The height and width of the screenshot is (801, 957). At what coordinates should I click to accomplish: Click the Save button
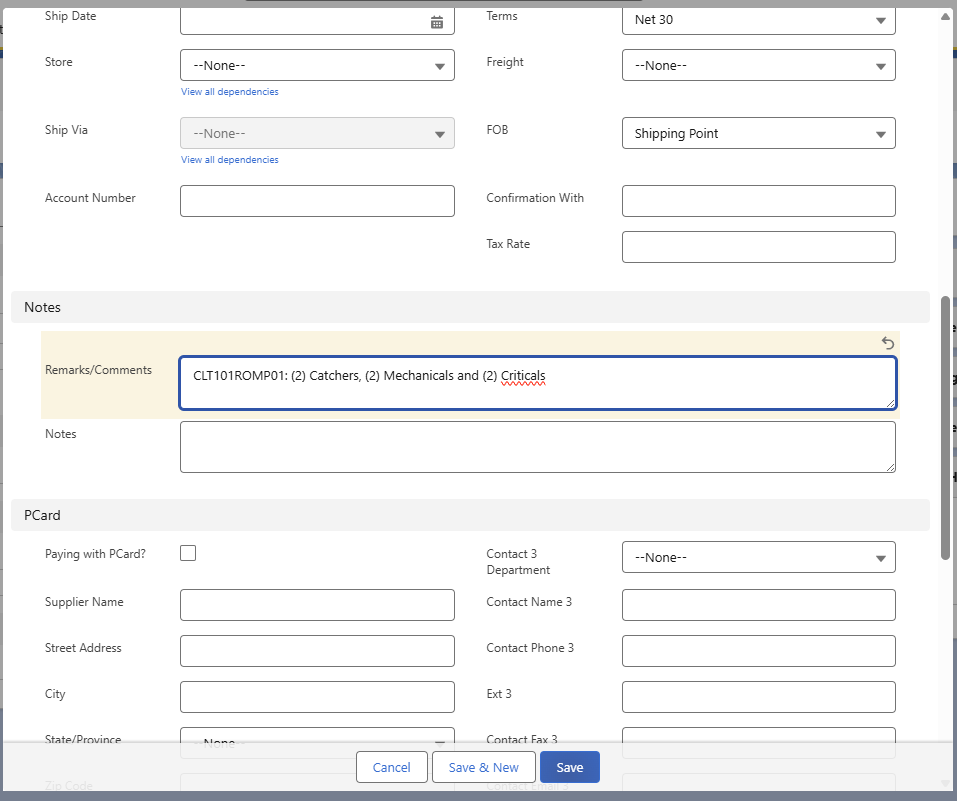(569, 767)
